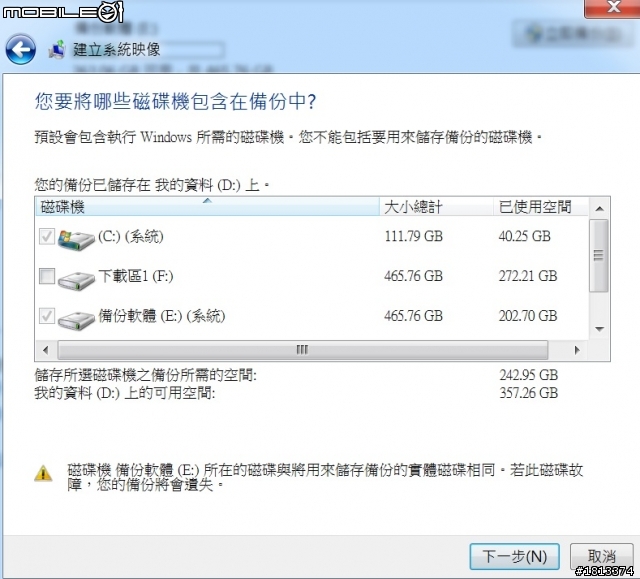
Task: Click the sort arrow on 磁碟機 column
Action: coord(207,201)
